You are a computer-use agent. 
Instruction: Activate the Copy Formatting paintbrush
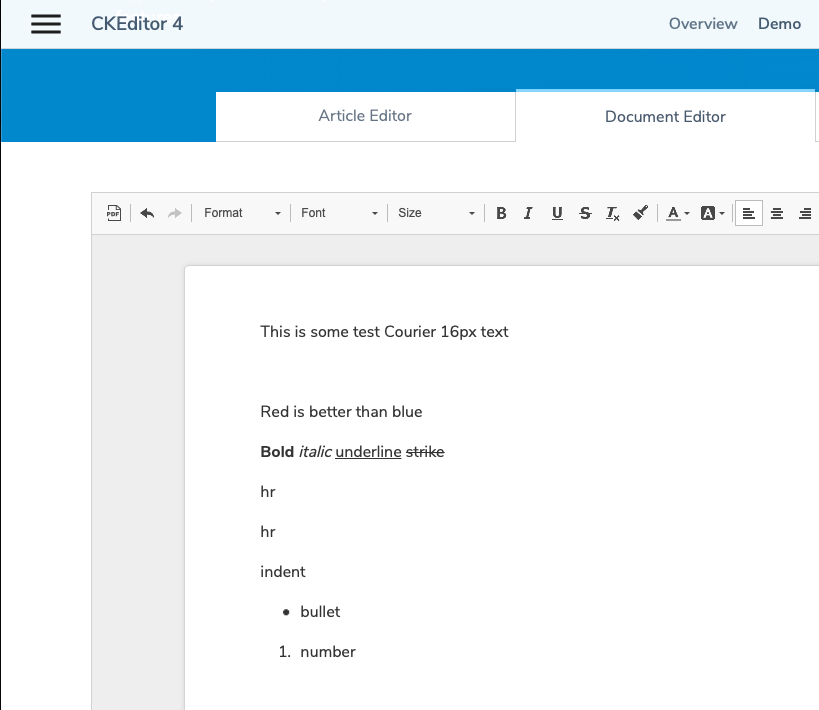(640, 213)
